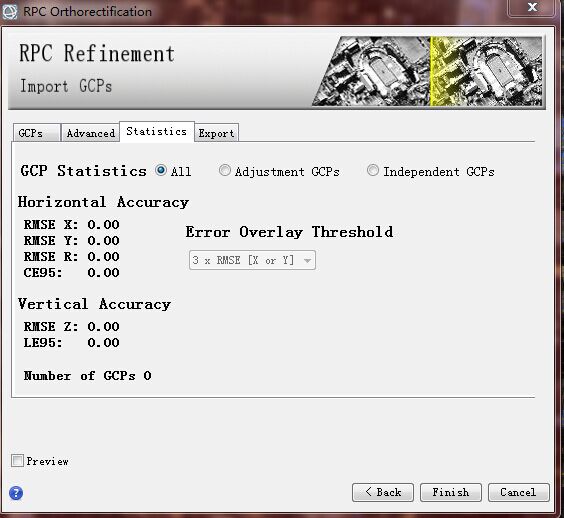This screenshot has width=564, height=518.
Task: Enable the Preview checkbox
Action: click(x=17, y=460)
